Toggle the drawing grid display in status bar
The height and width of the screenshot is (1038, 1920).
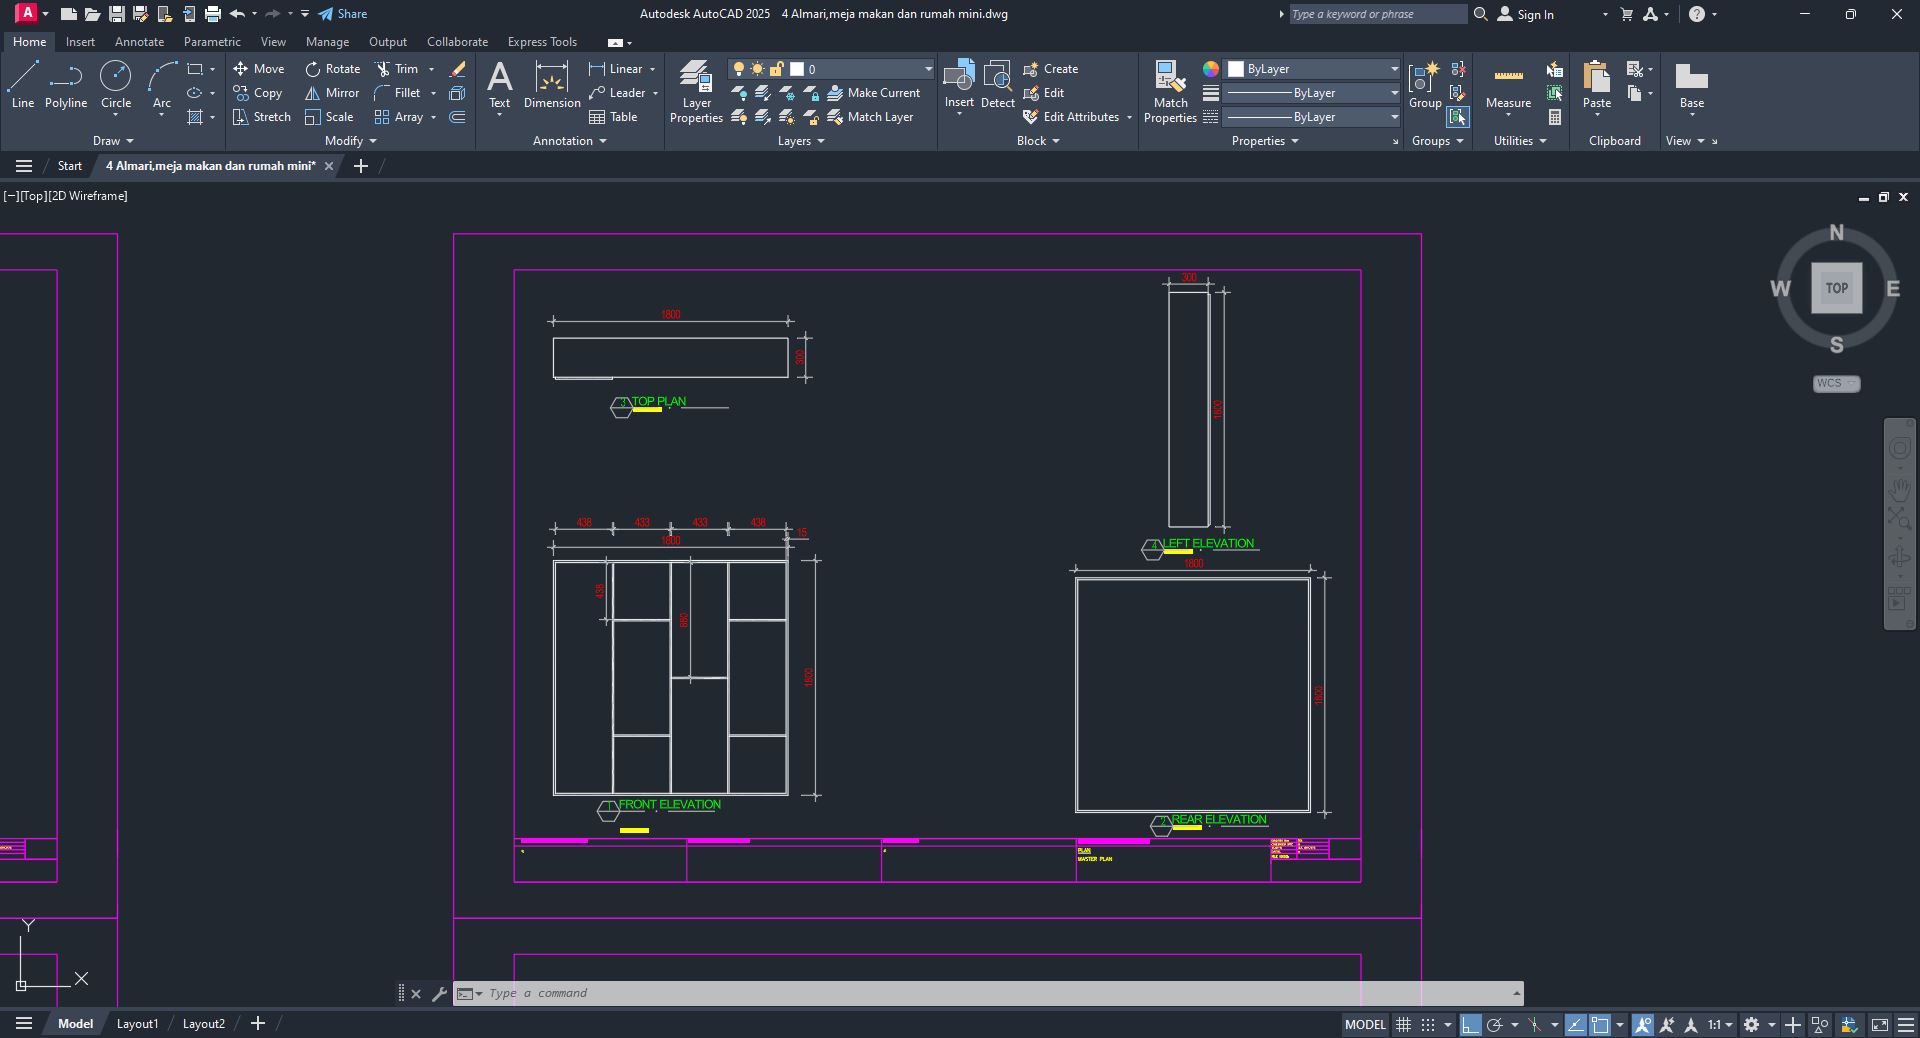pos(1404,1025)
